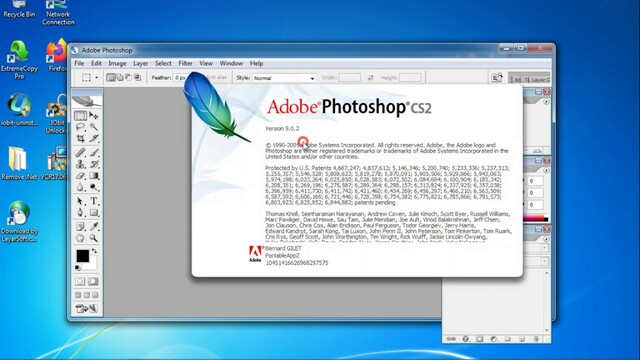The image size is (640, 360).
Task: Open the Navigator panel flyout menu arrow
Action: pos(546,102)
